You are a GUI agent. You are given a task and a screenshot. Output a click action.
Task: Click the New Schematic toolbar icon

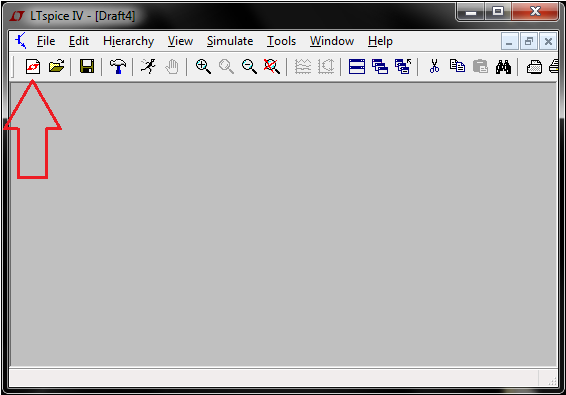point(33,67)
